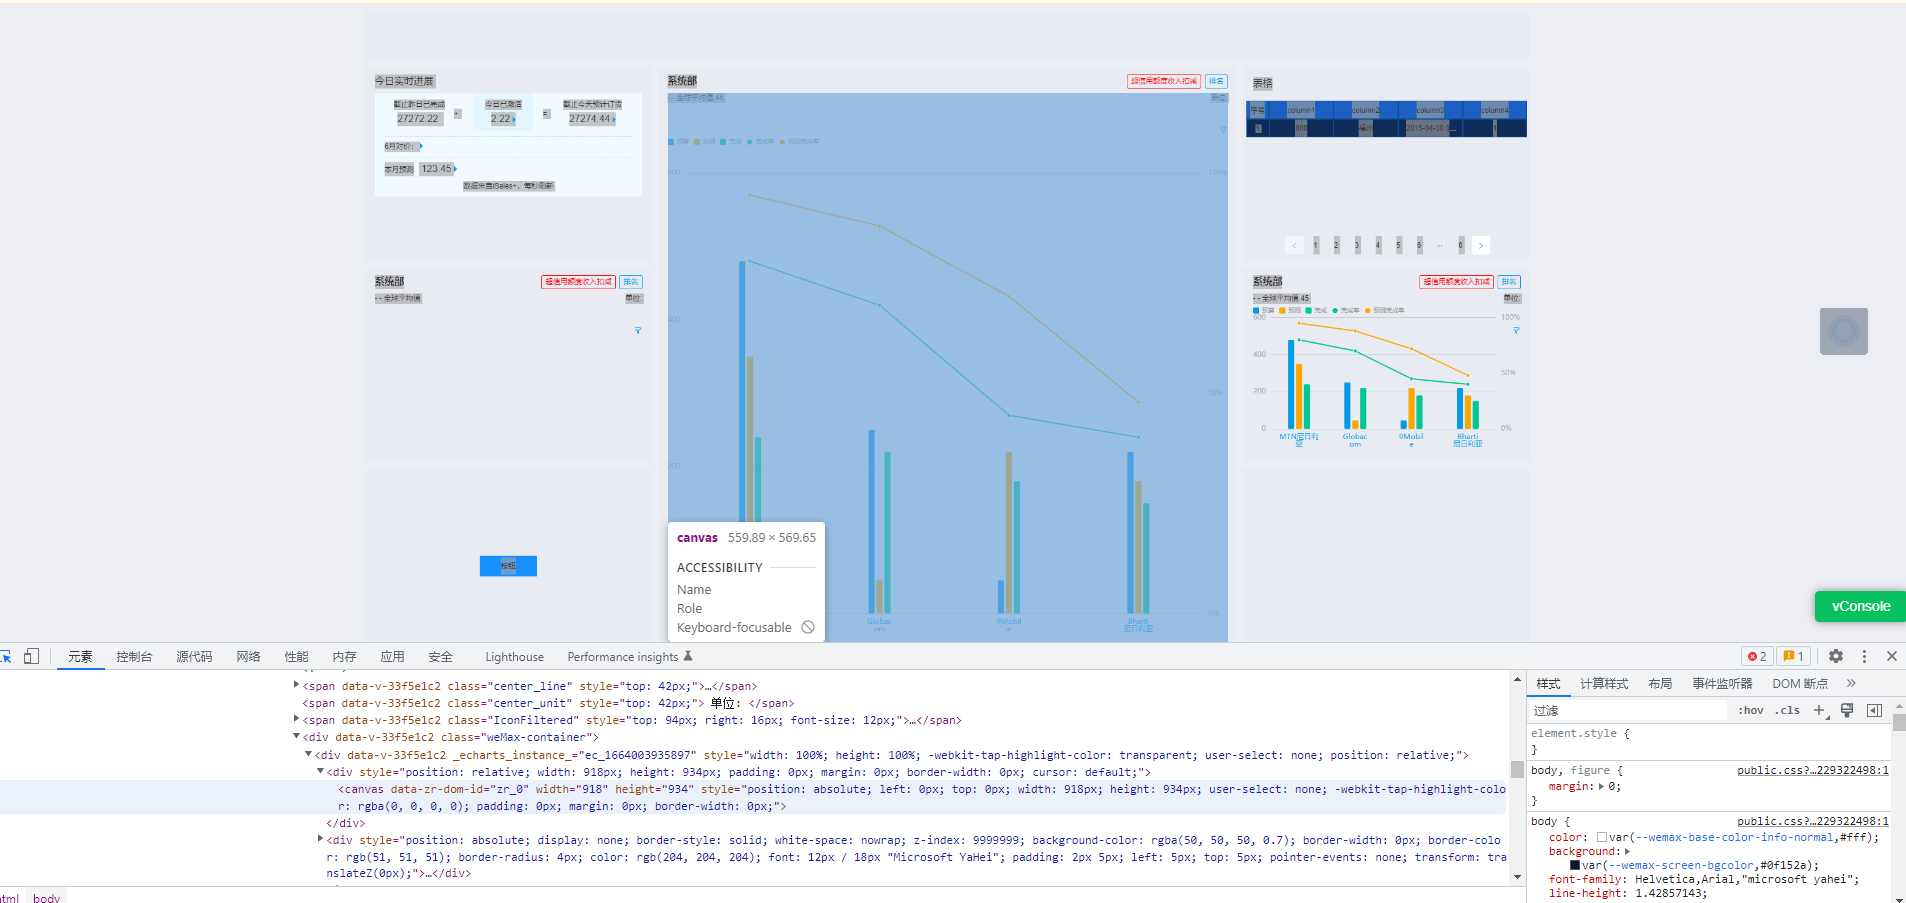Open the 性能 tab
This screenshot has height=903, width=1906.
(296, 656)
